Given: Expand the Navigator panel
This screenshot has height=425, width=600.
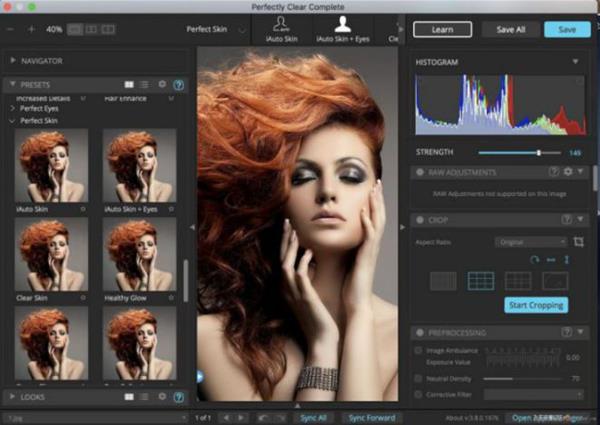Looking at the screenshot, I should 12,61.
